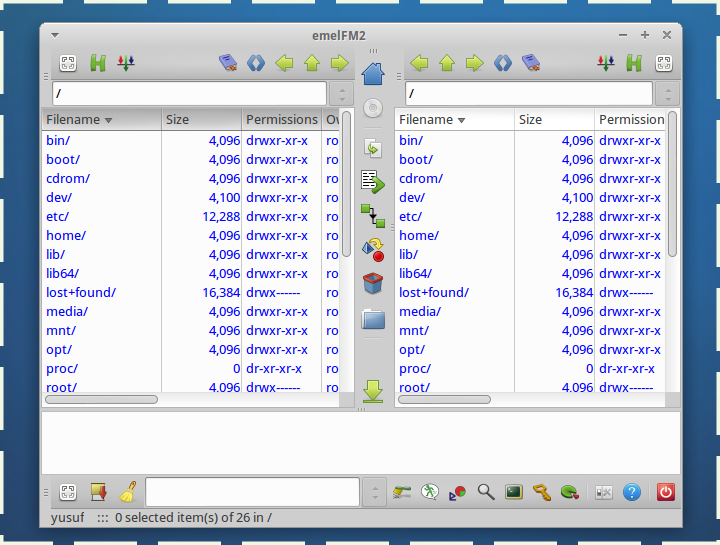This screenshot has width=720, height=545.
Task: Click the green disk-usage icon
Action: click(570, 492)
